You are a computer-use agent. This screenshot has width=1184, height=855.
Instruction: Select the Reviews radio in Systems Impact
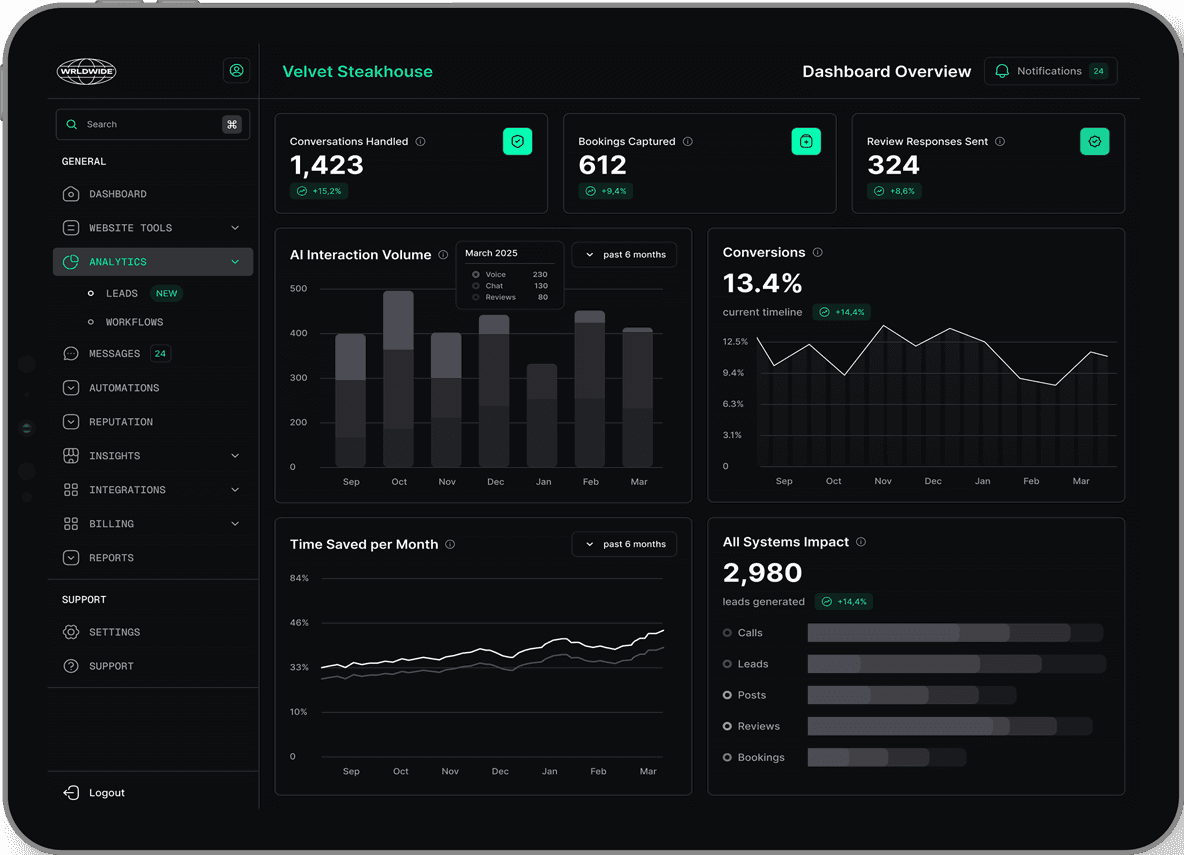tap(727, 726)
